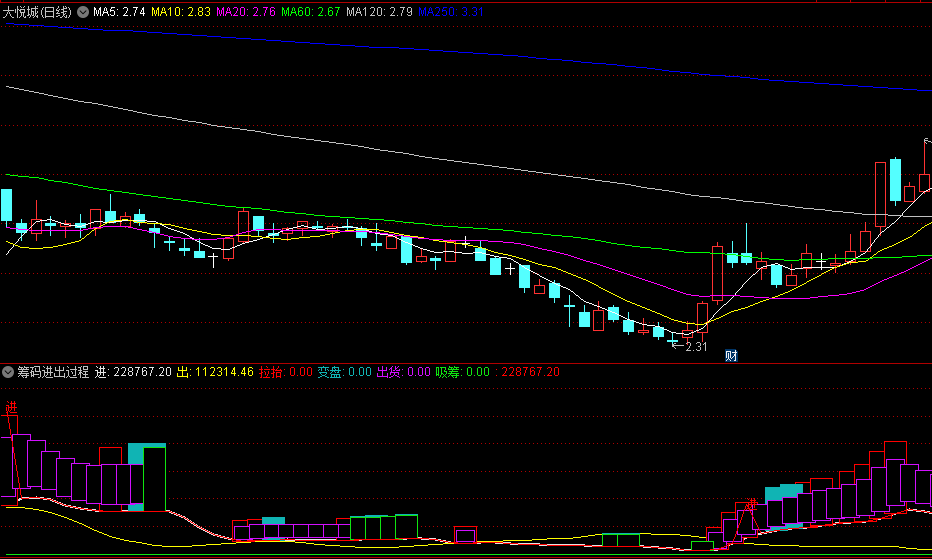Click the 2.31 low price annotation
The width and height of the screenshot is (932, 559).
696,347
